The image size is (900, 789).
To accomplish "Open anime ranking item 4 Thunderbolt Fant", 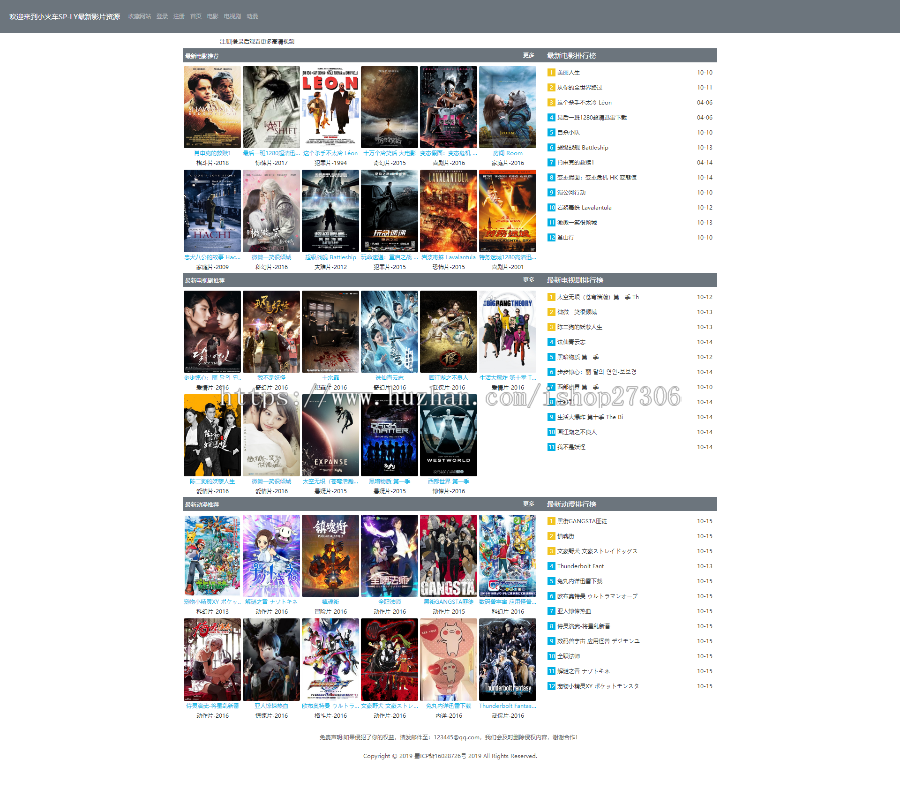I will [580, 566].
